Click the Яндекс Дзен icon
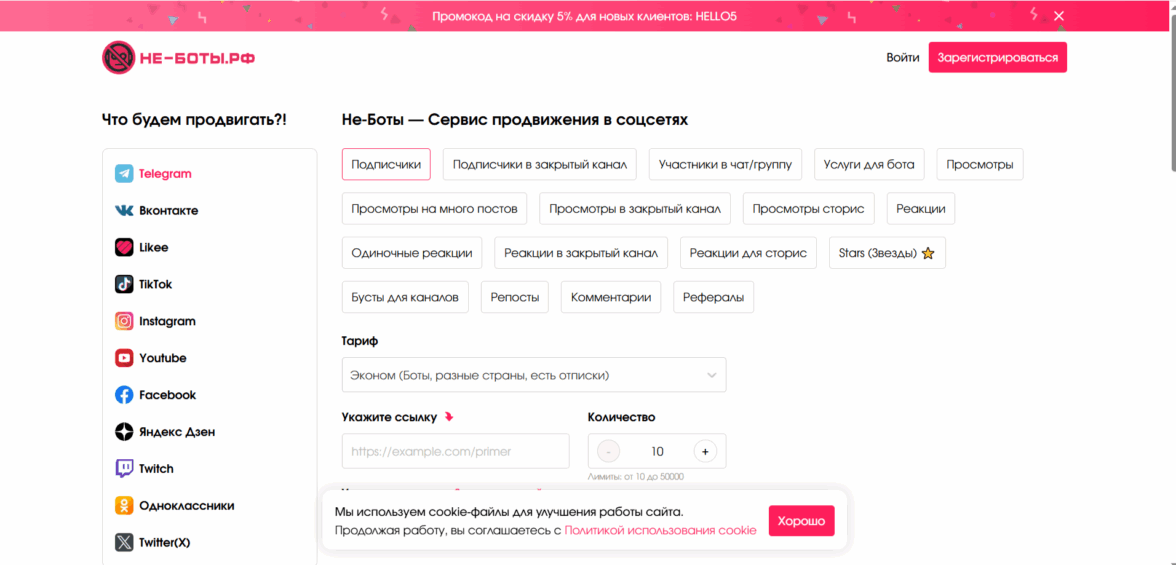Image resolution: width=1176 pixels, height=565 pixels. tap(124, 432)
